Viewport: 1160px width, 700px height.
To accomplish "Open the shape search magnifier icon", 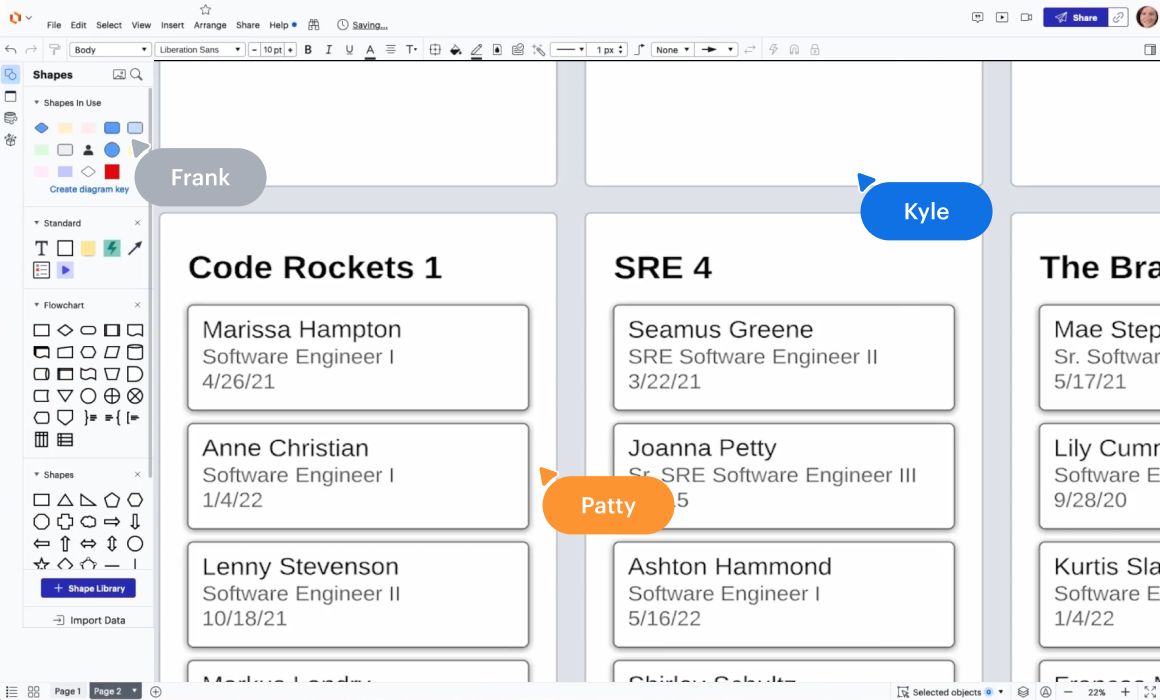I will (x=136, y=74).
